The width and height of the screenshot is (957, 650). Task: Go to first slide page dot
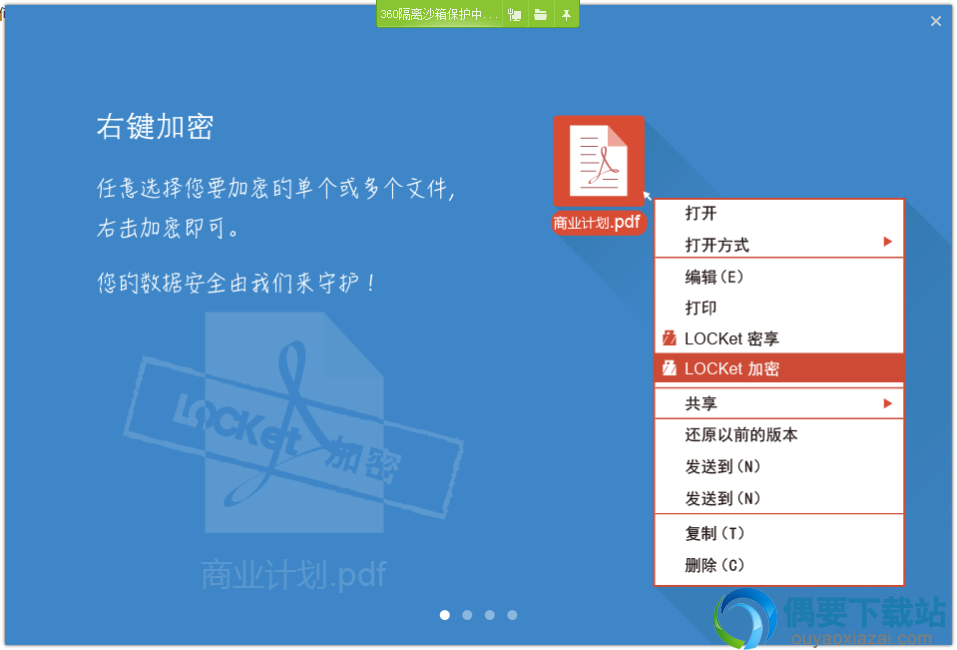[445, 615]
